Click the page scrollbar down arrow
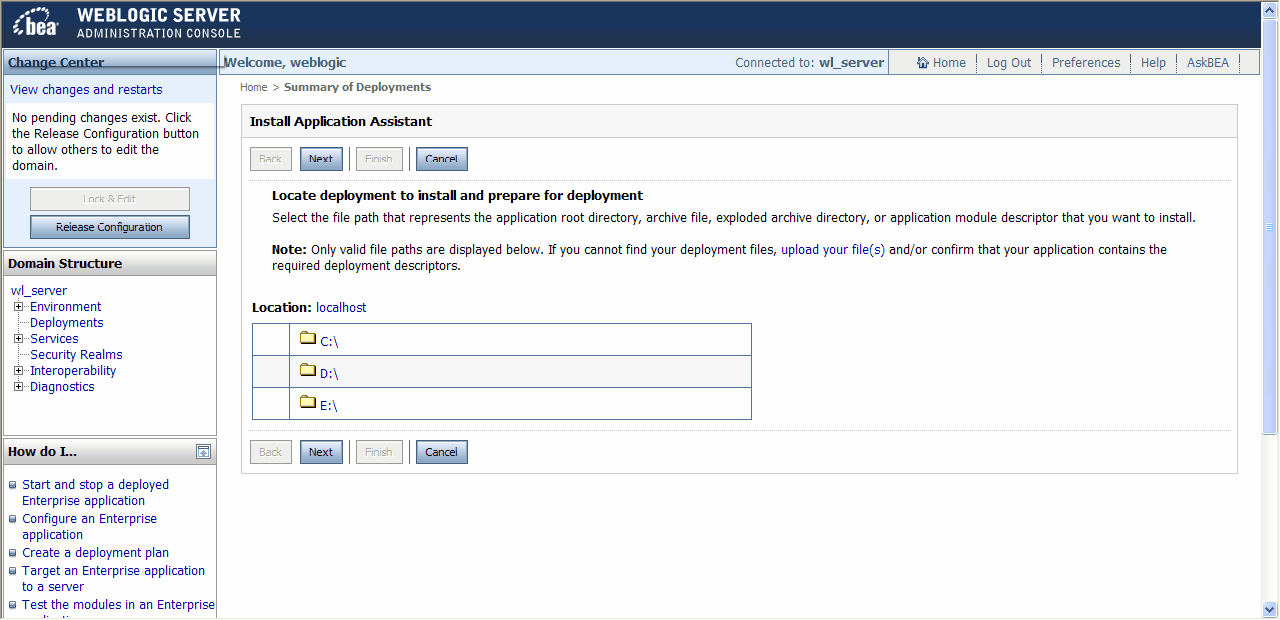 click(1270, 609)
